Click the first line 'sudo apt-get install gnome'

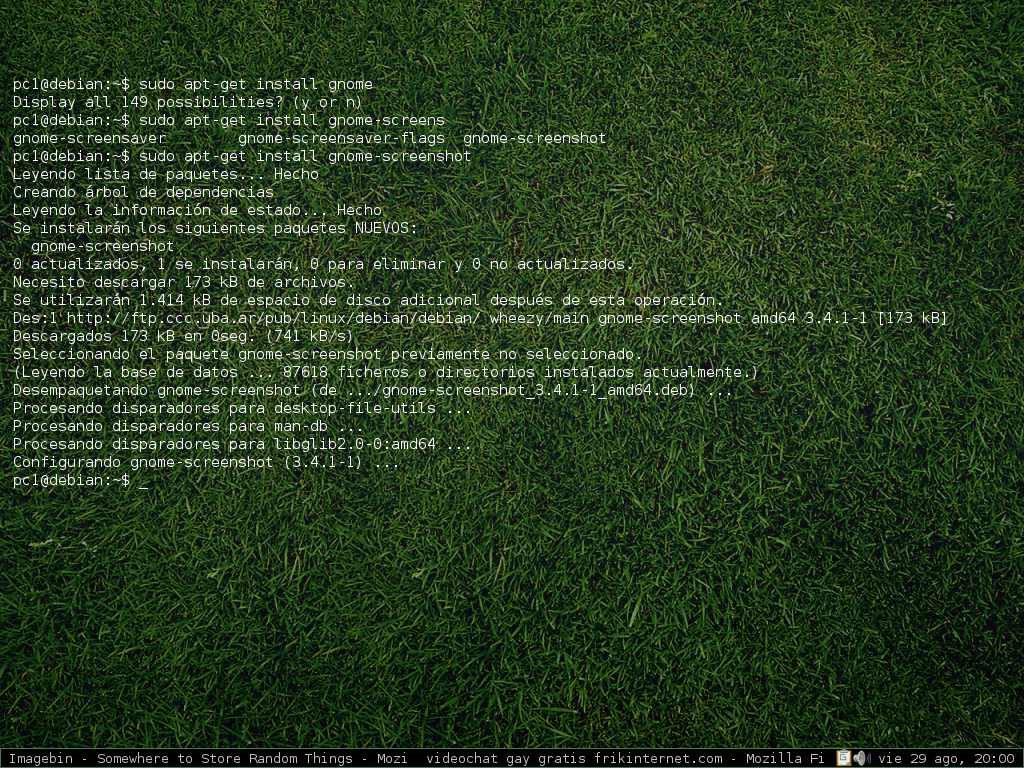point(193,84)
